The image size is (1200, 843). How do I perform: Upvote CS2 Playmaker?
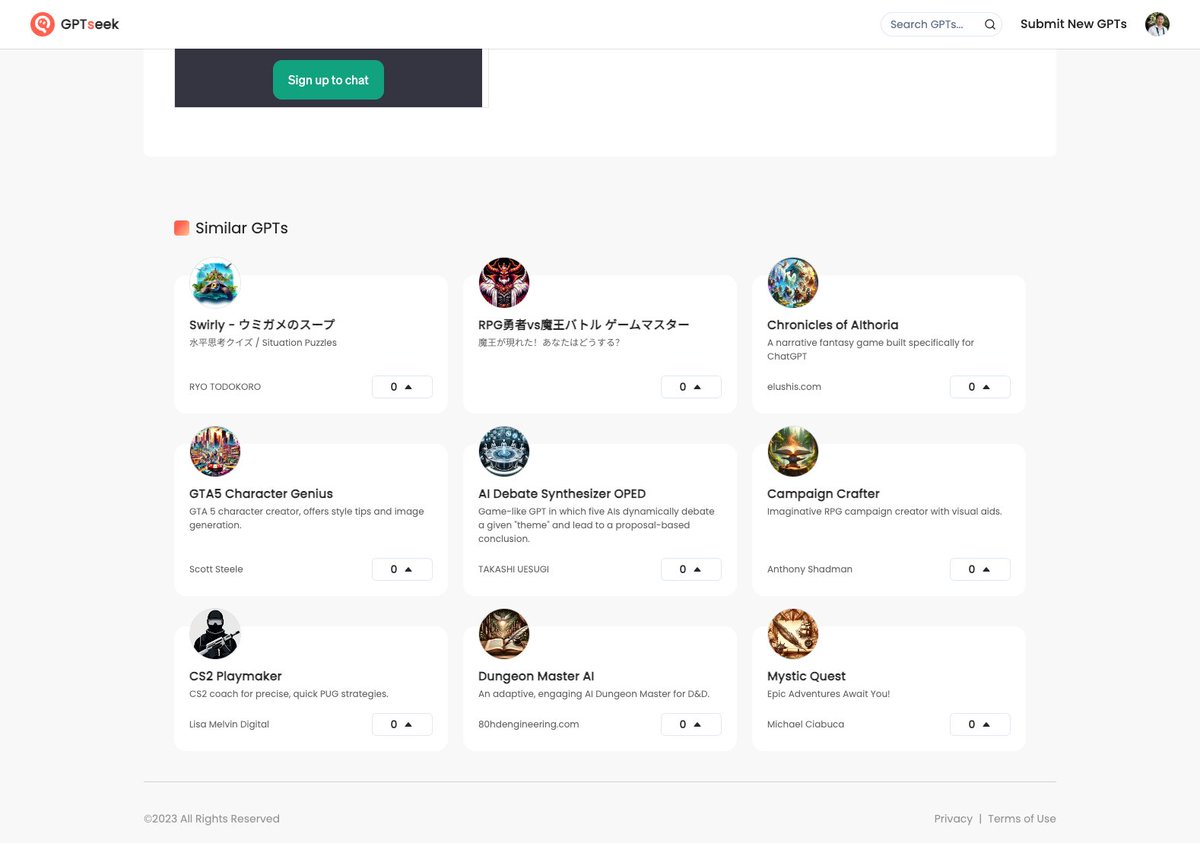(x=402, y=724)
